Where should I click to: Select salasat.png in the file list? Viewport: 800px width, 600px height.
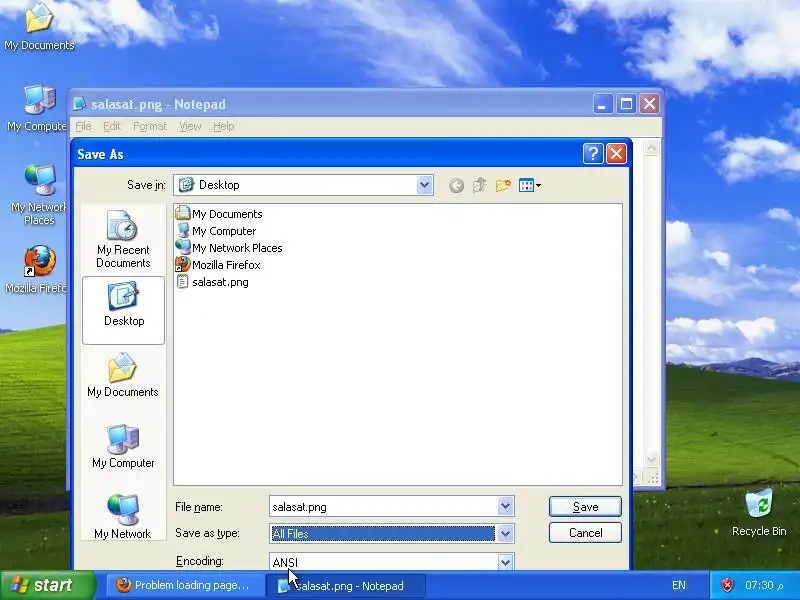pyautogui.click(x=212, y=282)
